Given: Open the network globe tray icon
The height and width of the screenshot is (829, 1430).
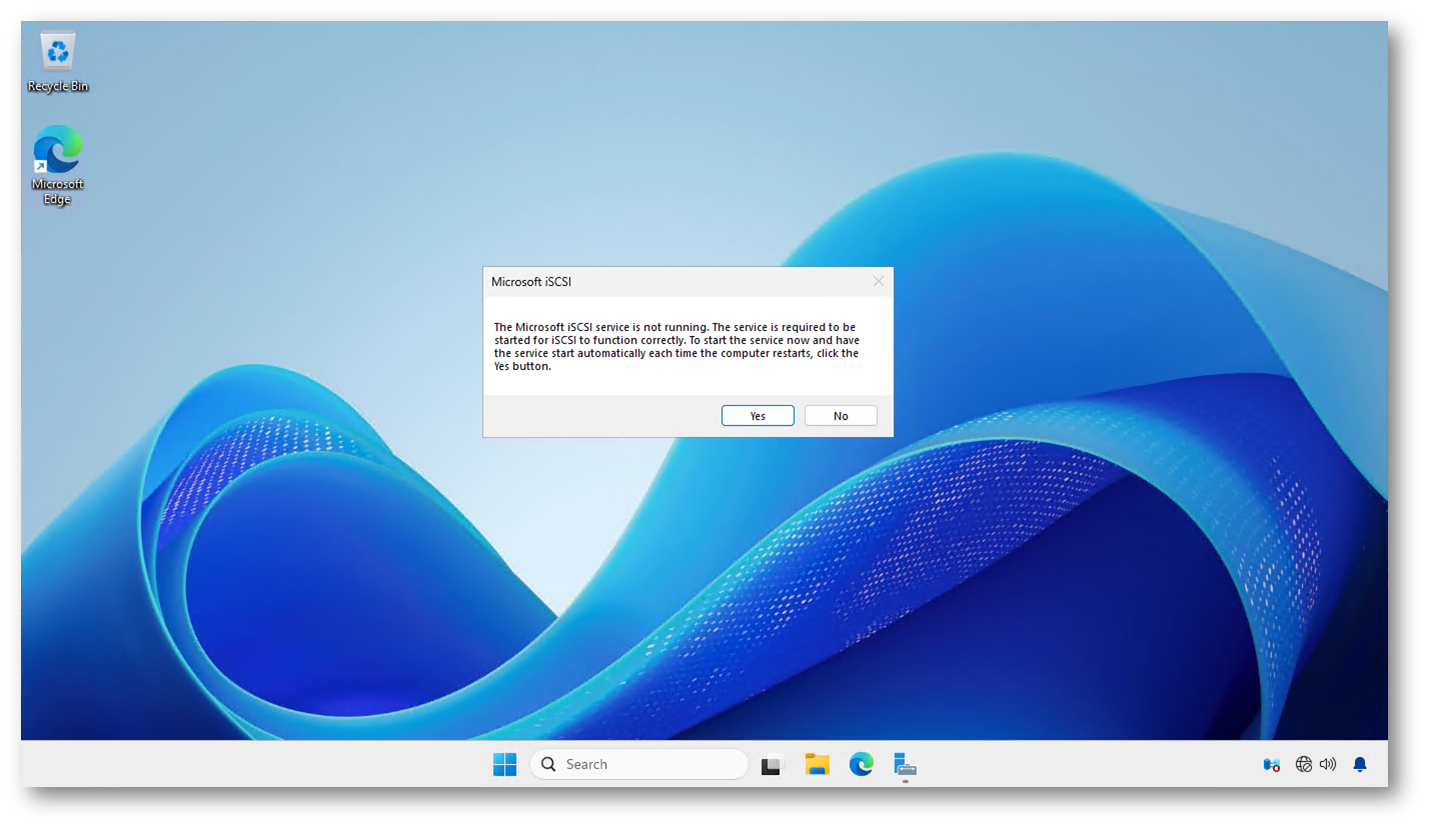Looking at the screenshot, I should (1303, 765).
